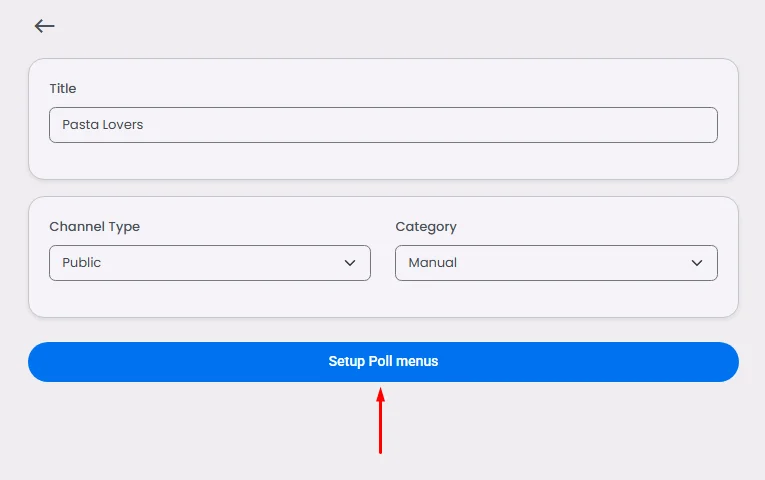Viewport: 765px width, 480px height.
Task: Expand the Category dropdown
Action: (556, 263)
